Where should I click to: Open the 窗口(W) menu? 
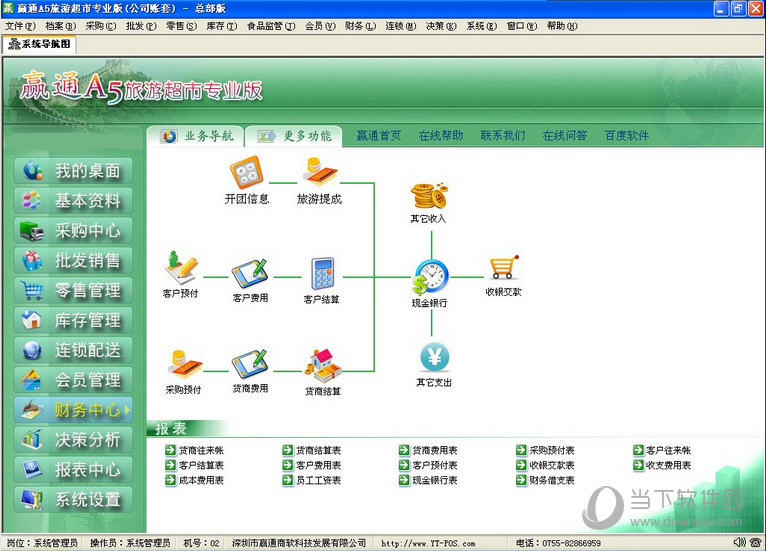tap(522, 26)
